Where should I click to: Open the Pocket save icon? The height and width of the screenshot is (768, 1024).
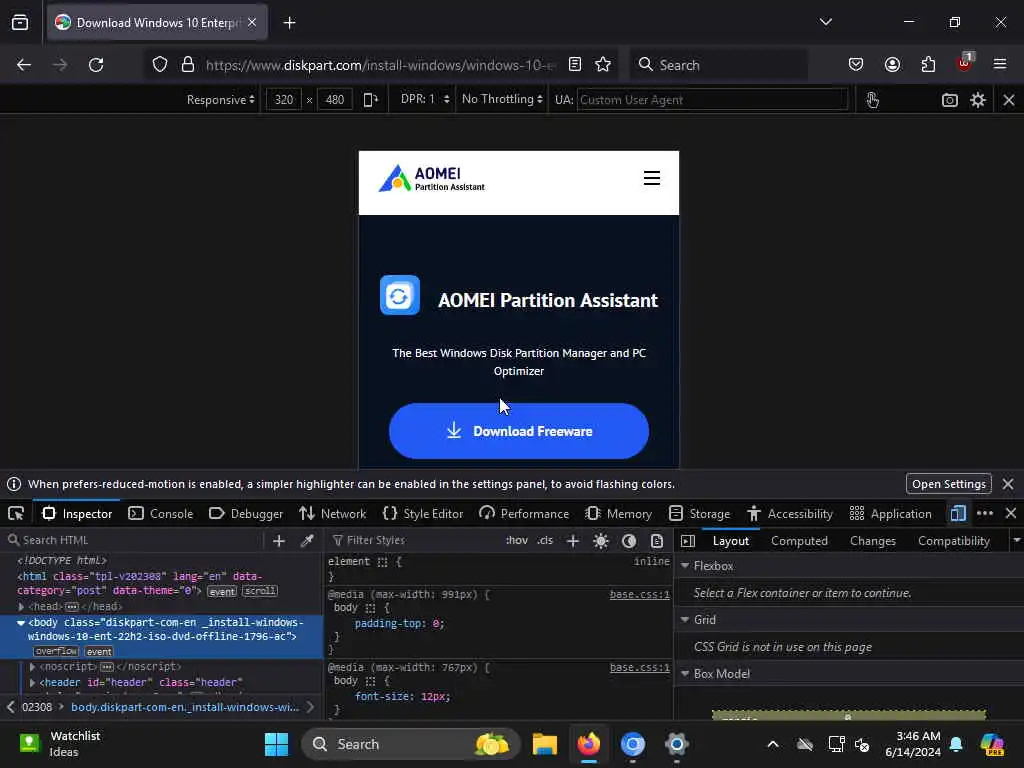click(x=856, y=65)
